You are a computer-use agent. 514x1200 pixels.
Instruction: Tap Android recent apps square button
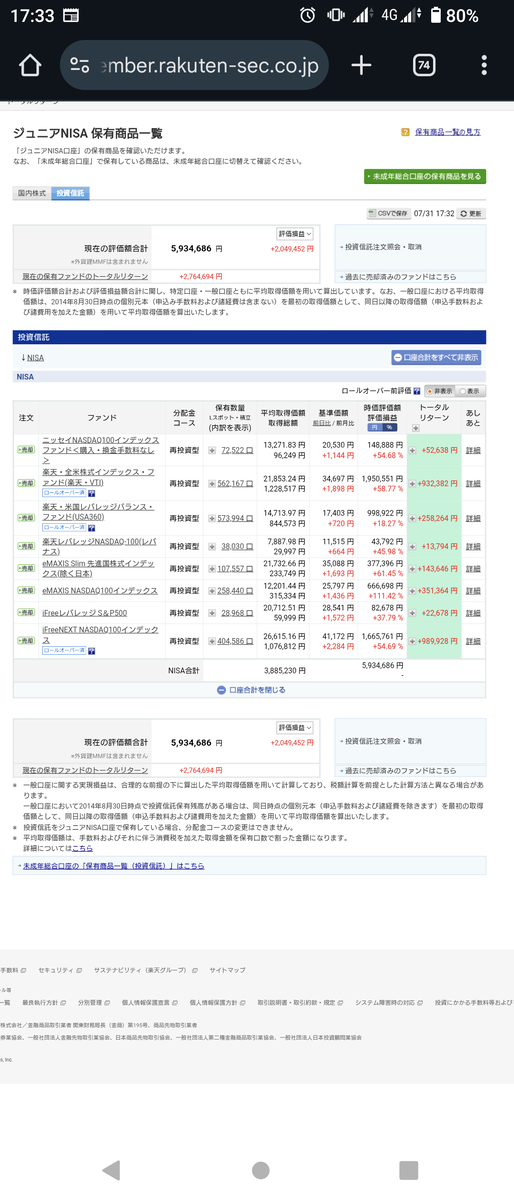point(408,1170)
